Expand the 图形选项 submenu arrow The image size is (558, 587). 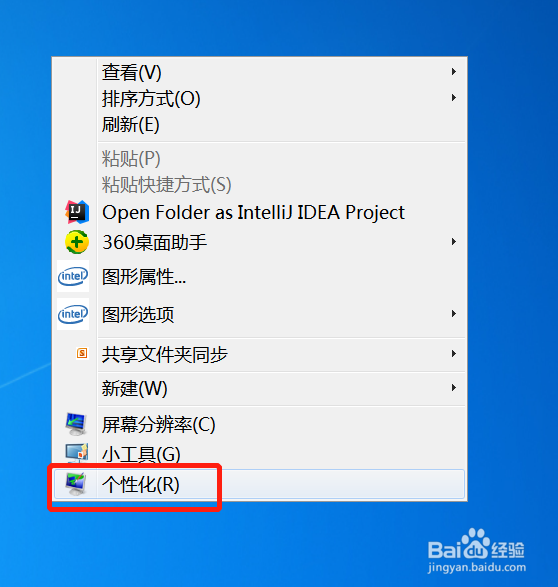click(x=454, y=314)
